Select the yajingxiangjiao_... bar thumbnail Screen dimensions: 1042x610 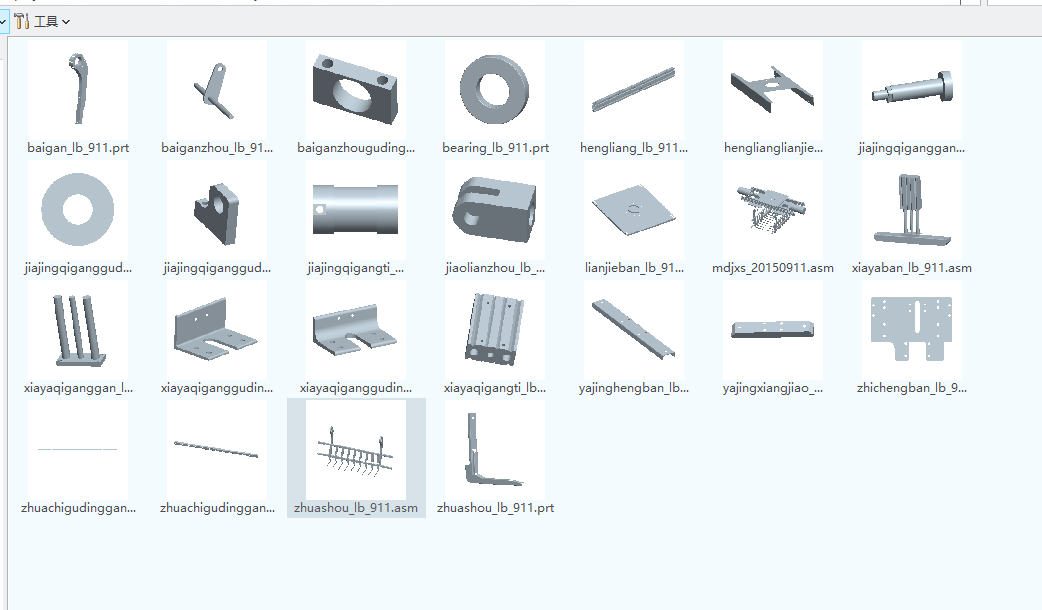coord(773,330)
